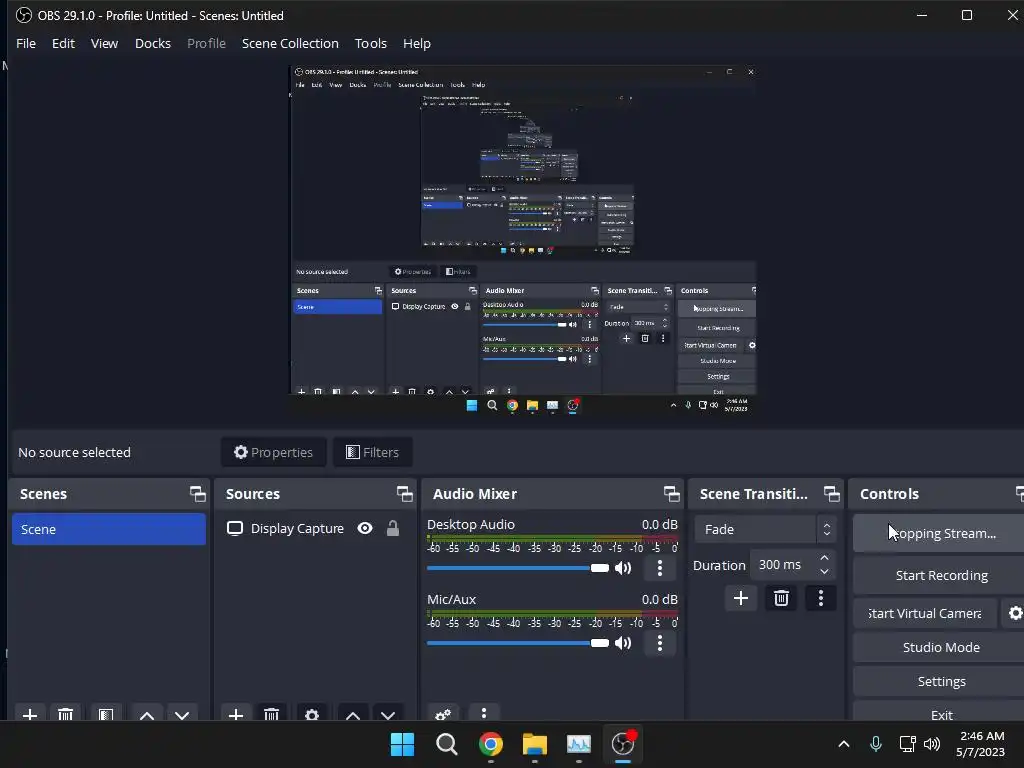Open Google Chrome from taskbar
1024x768 pixels.
pos(490,744)
